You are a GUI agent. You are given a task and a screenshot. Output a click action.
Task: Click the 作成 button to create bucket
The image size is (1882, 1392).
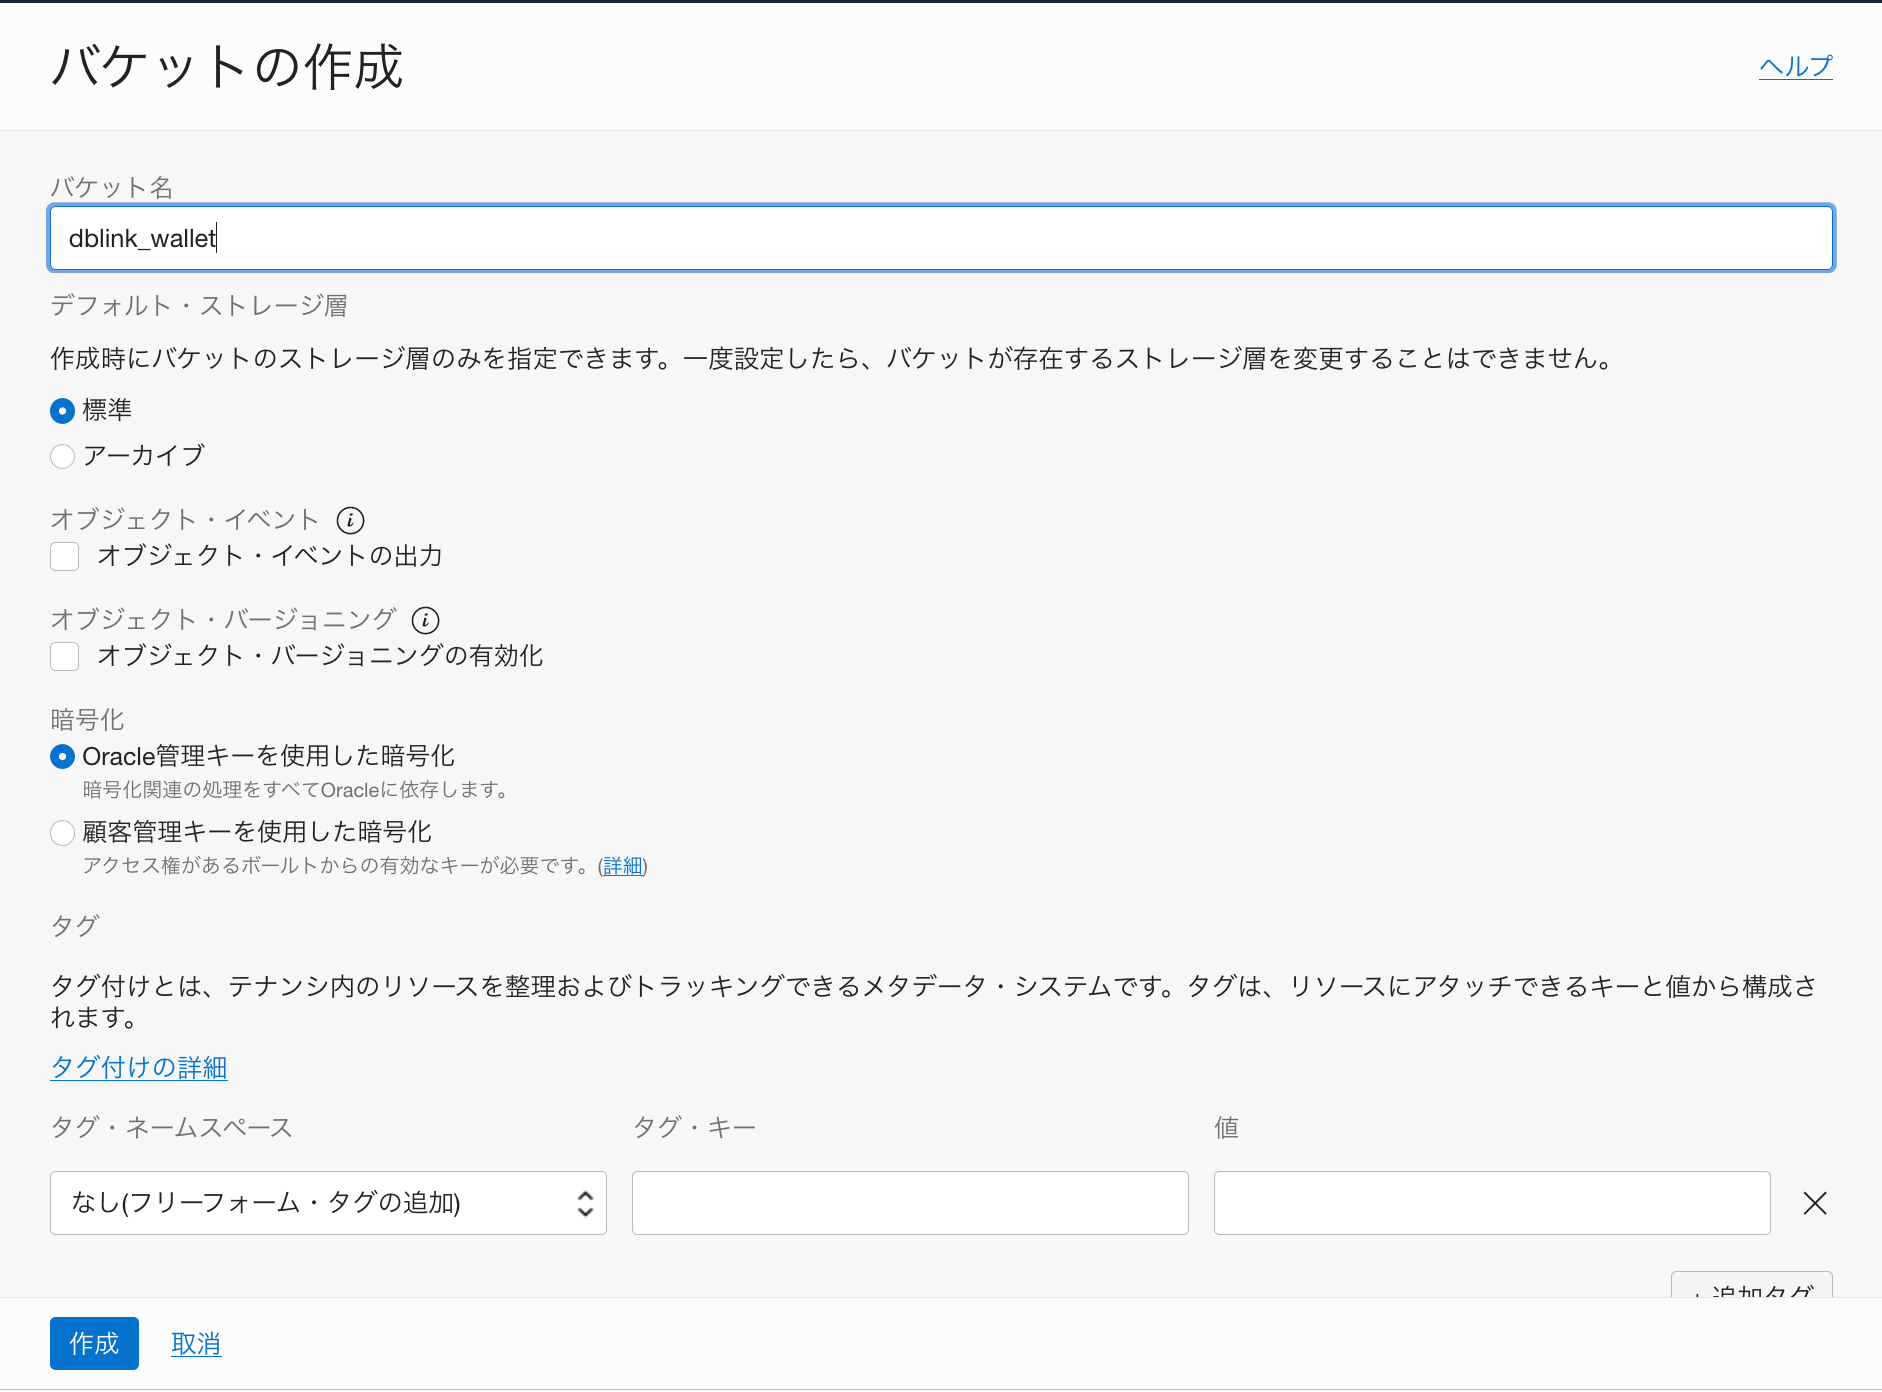click(93, 1343)
